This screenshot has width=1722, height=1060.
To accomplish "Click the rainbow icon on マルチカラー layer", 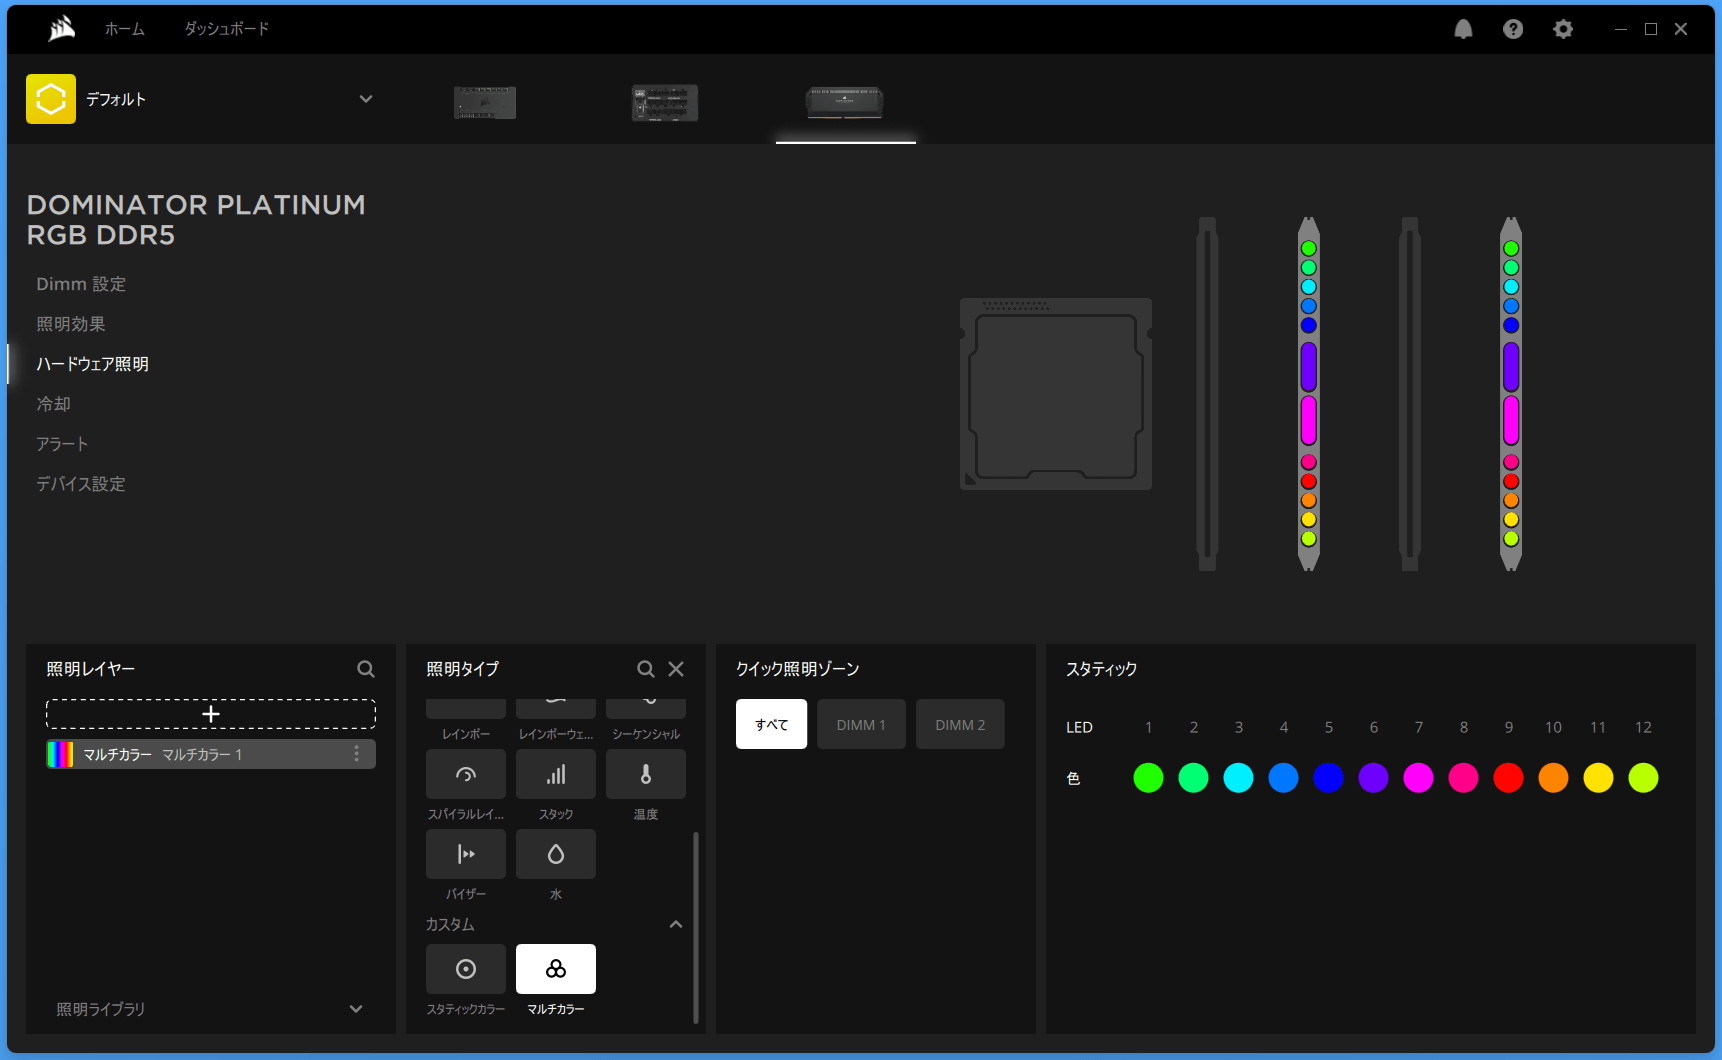I will [x=60, y=754].
